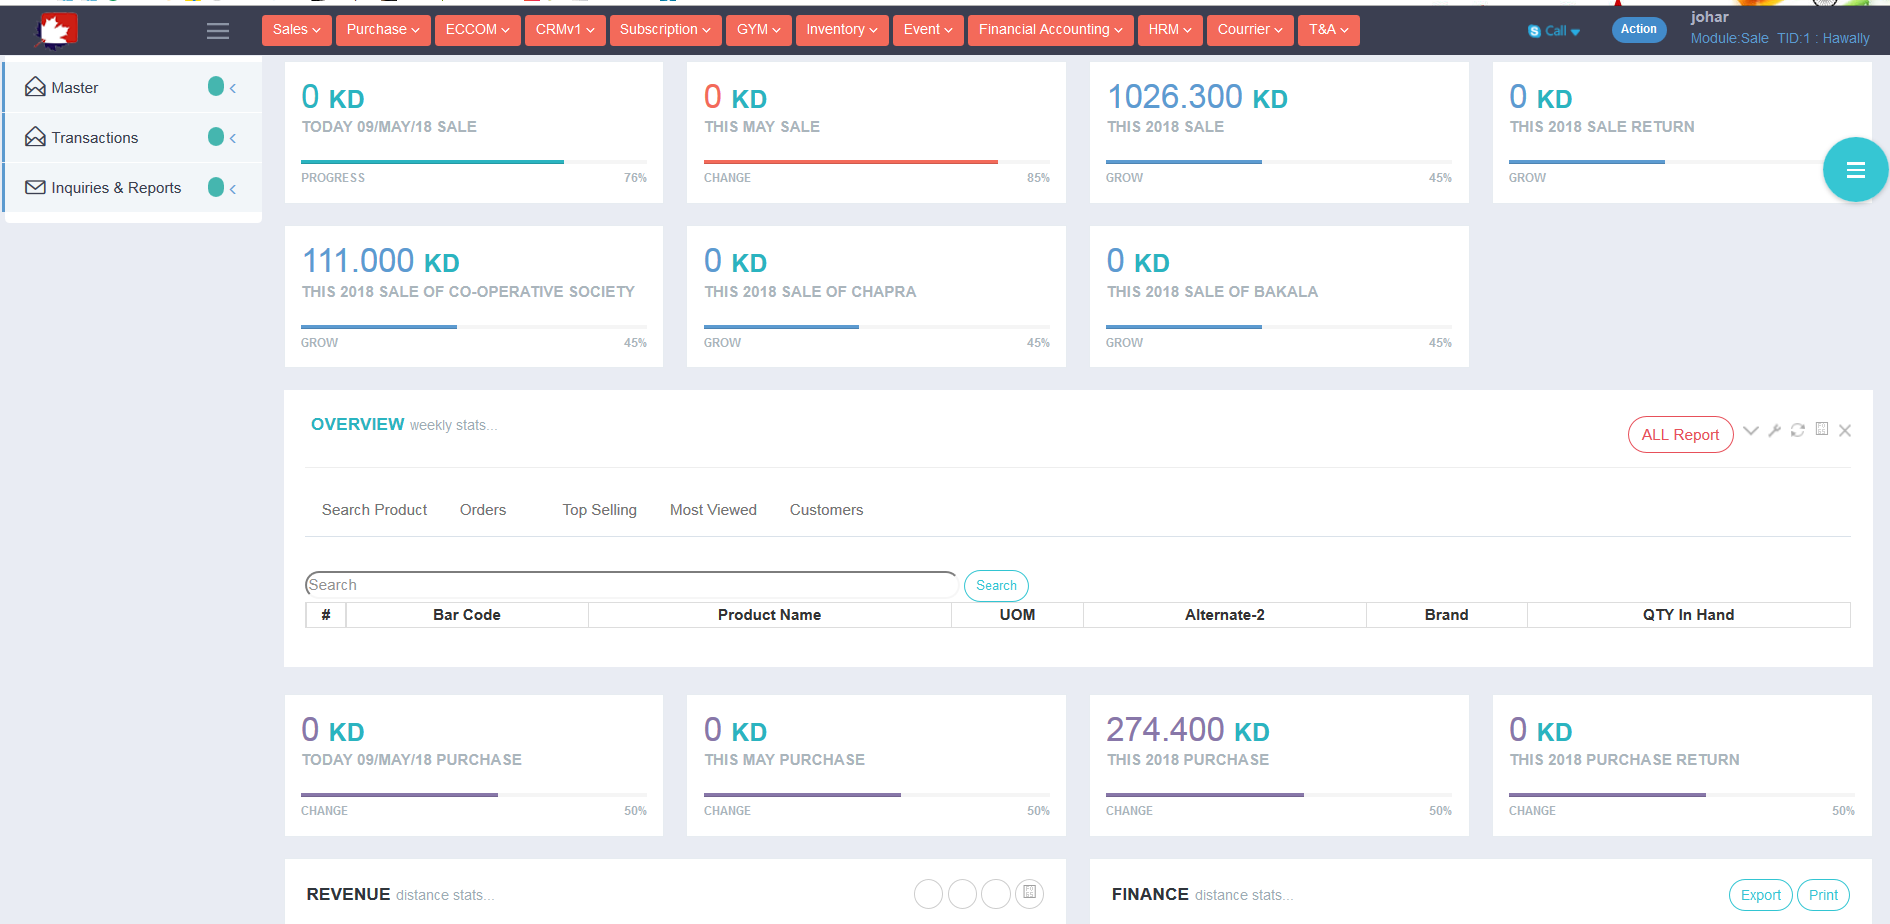This screenshot has height=924, width=1890.
Task: Click into the product Search field
Action: pos(630,585)
